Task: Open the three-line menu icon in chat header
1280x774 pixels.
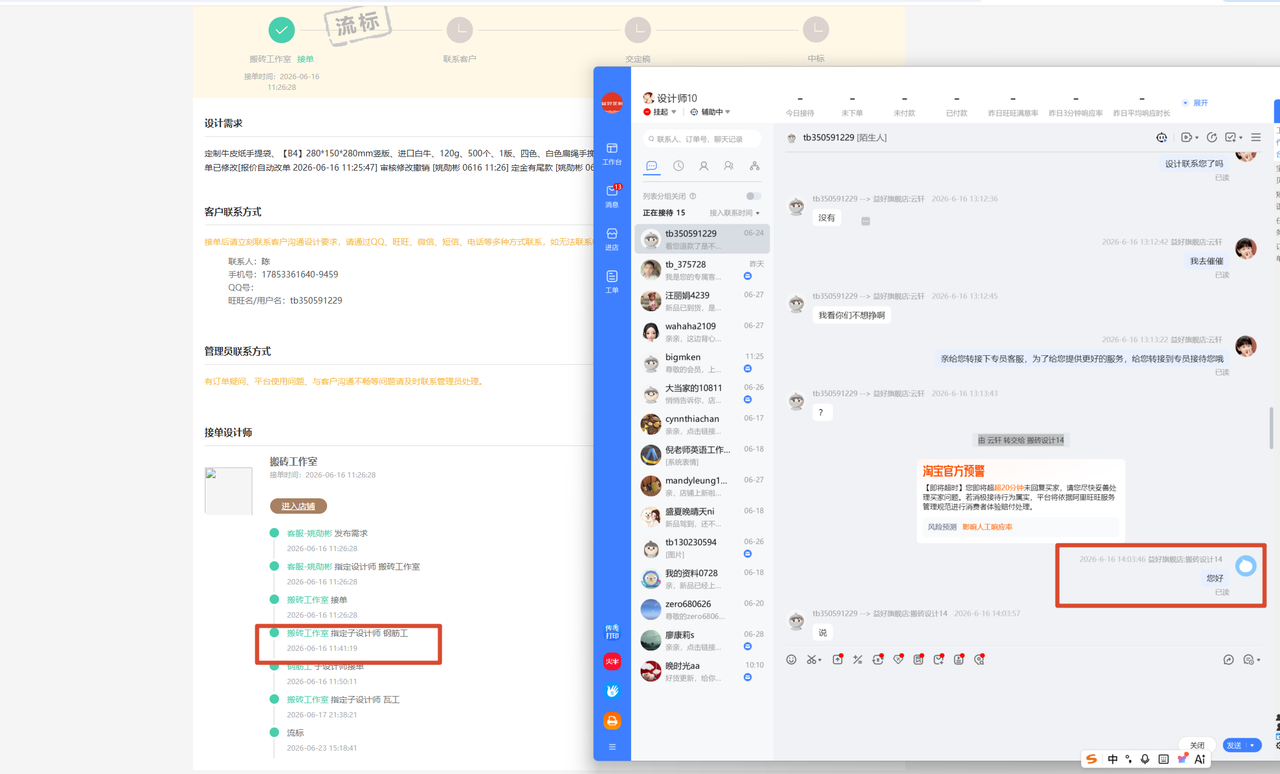Action: coord(1256,138)
